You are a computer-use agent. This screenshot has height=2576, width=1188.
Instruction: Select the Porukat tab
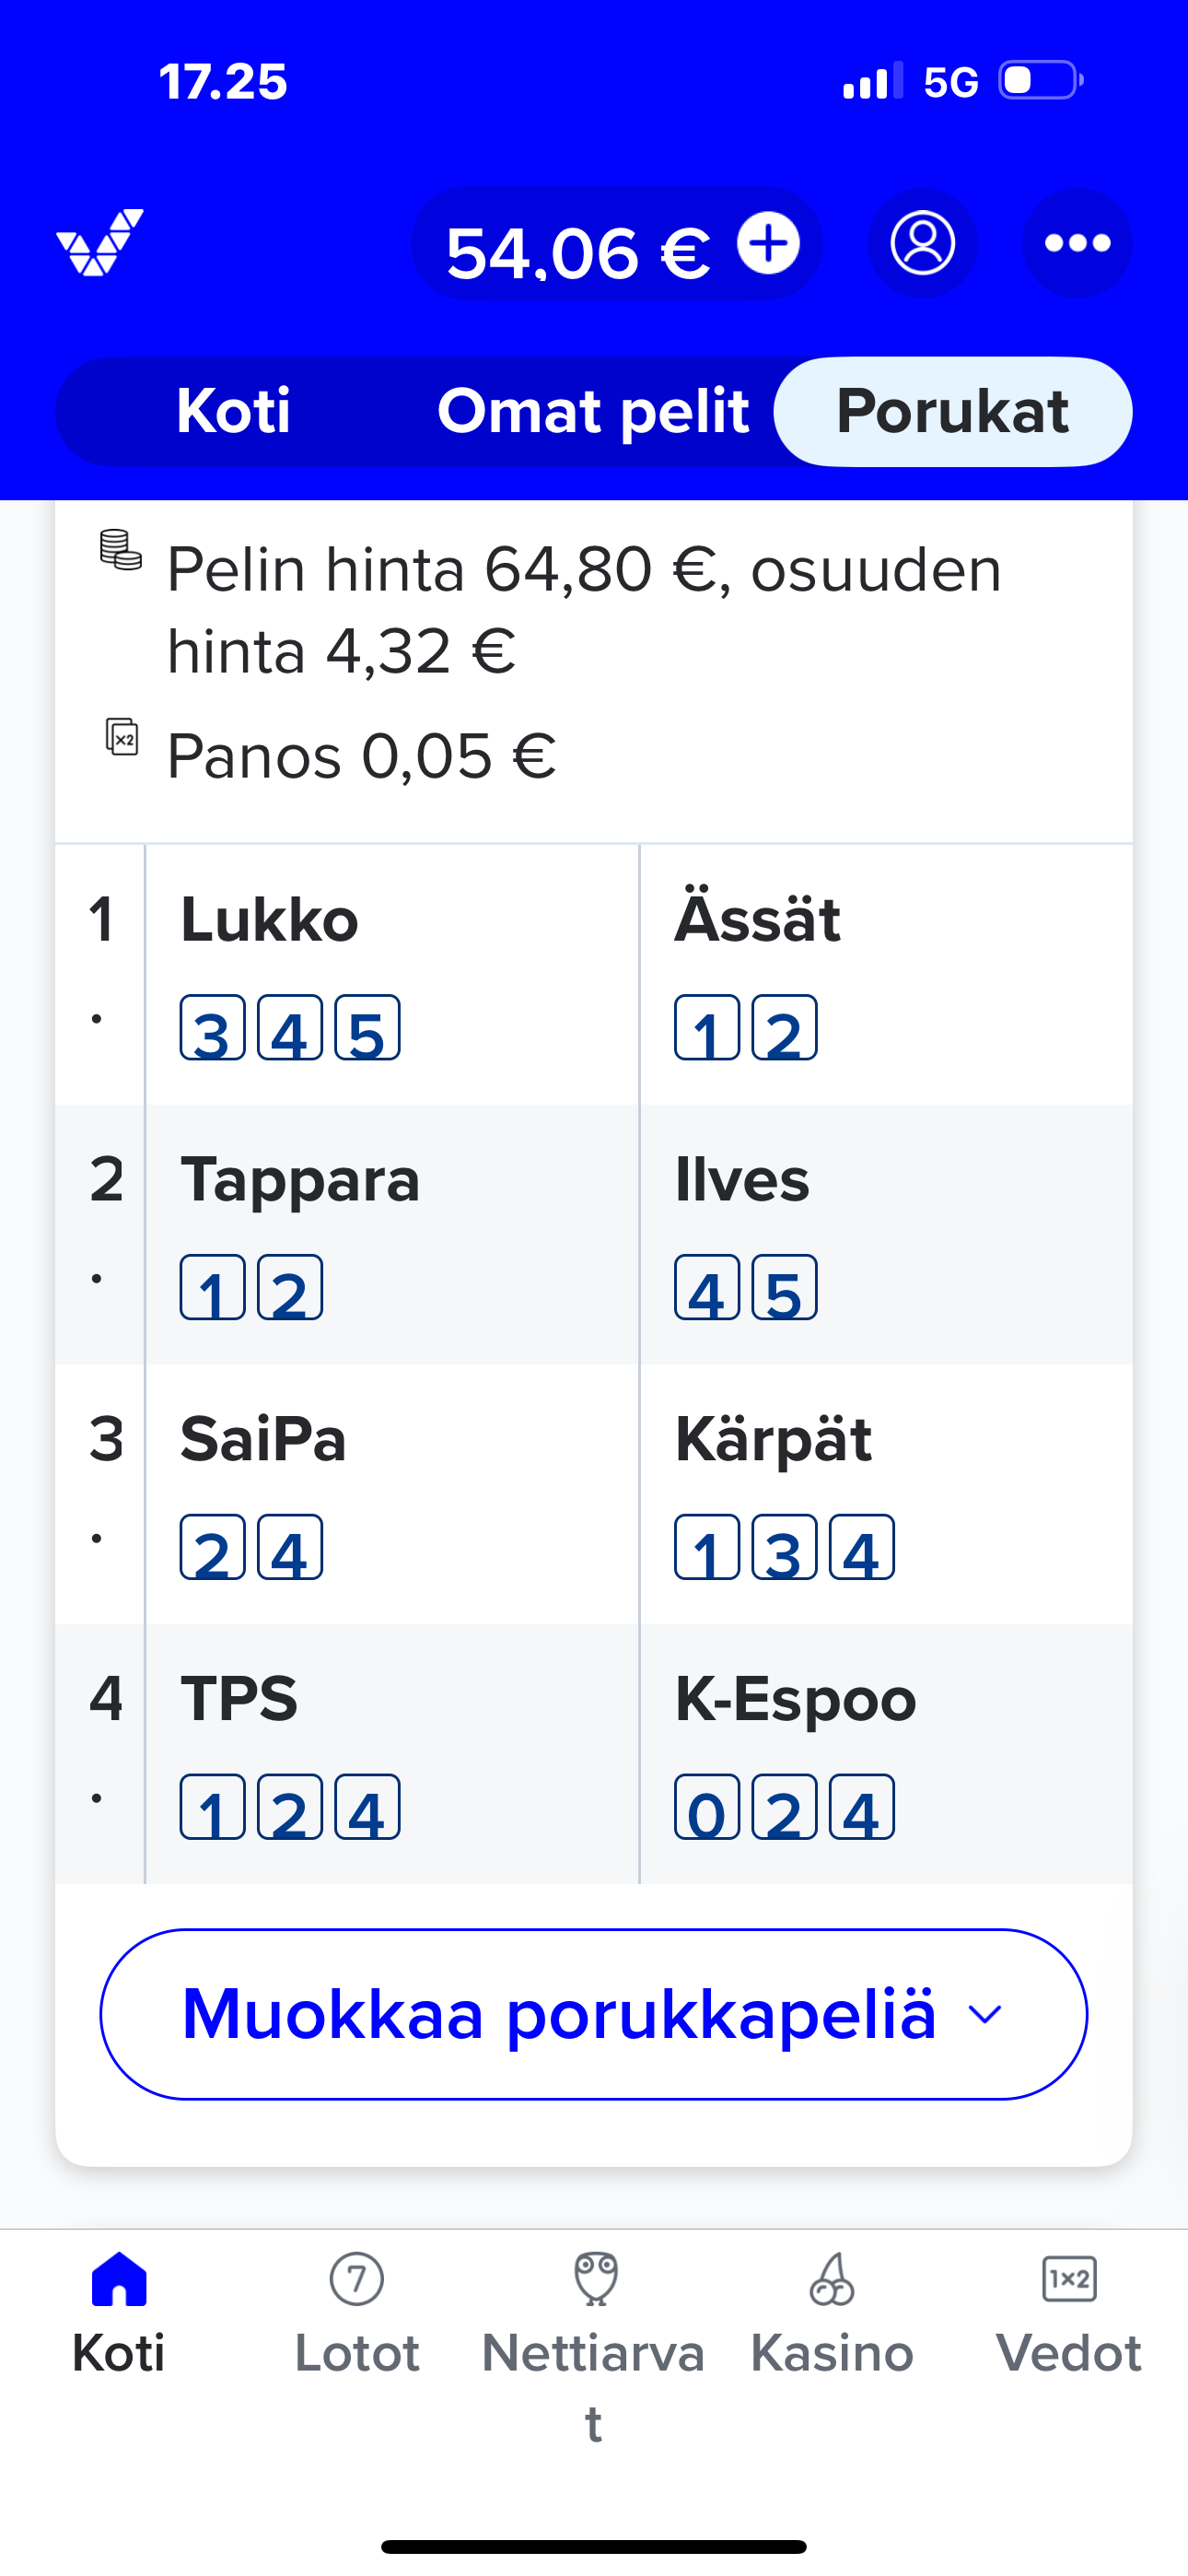click(x=952, y=412)
